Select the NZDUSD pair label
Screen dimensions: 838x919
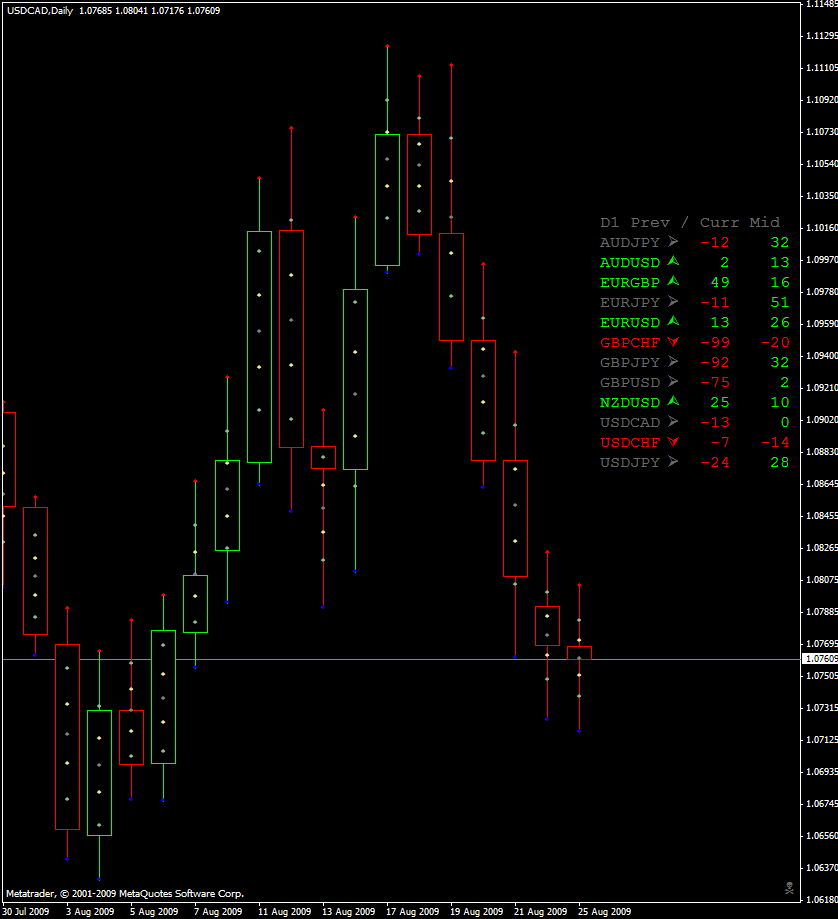pos(630,403)
